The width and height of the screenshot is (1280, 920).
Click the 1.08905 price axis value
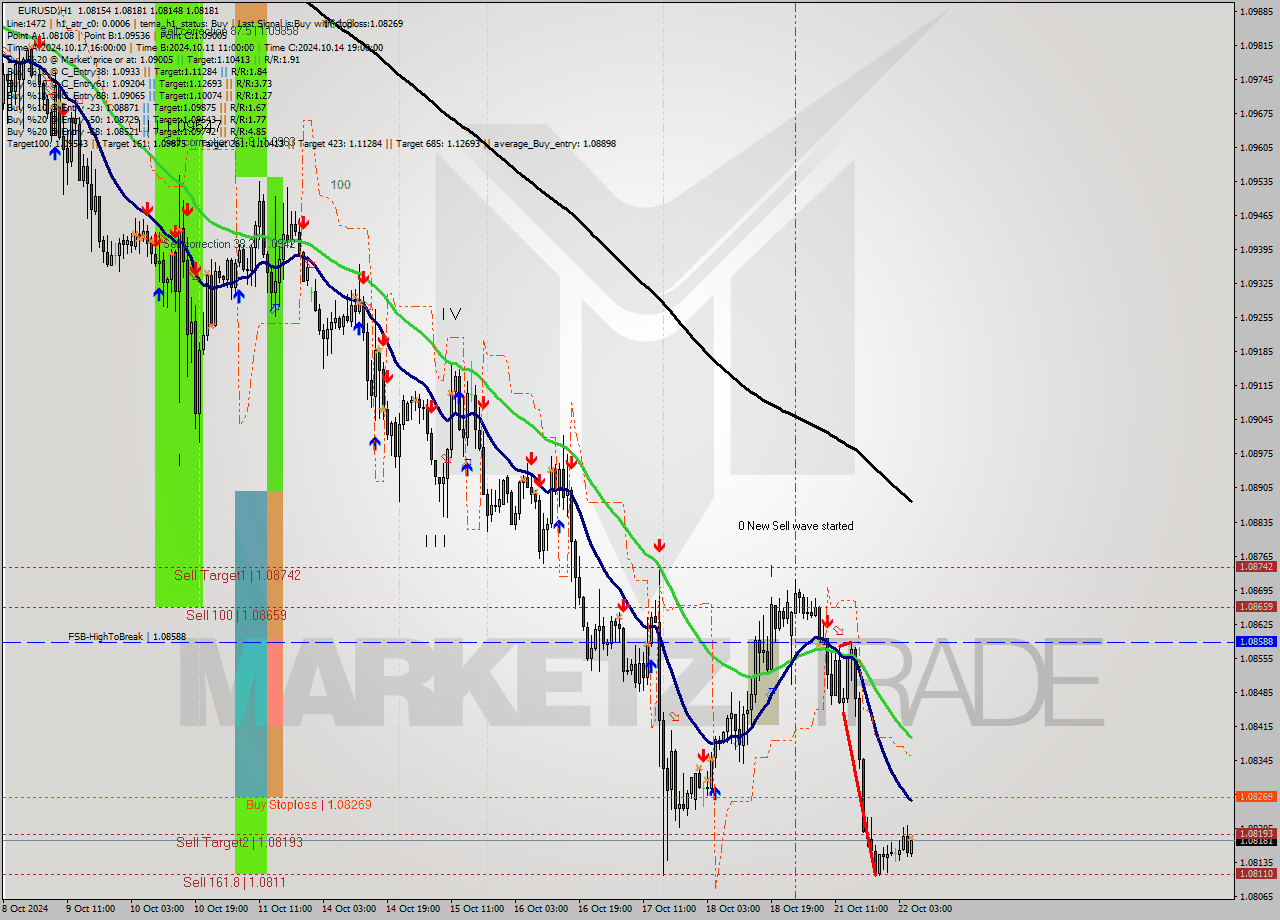click(1257, 488)
